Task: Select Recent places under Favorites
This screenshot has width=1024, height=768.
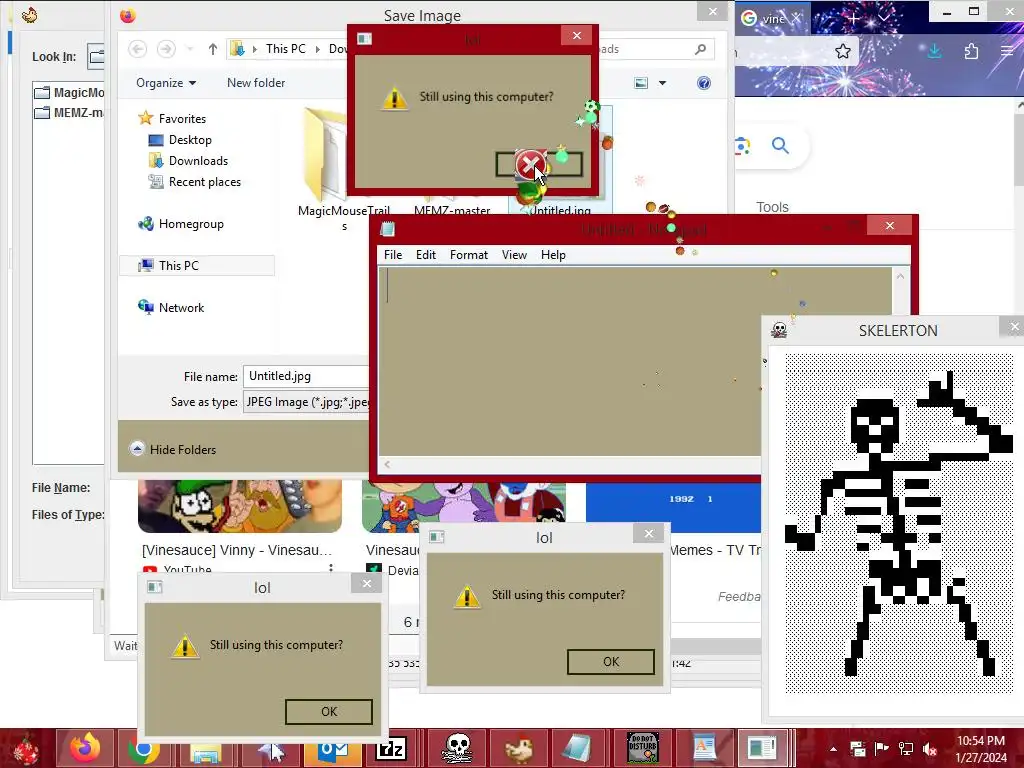Action: 195,182
